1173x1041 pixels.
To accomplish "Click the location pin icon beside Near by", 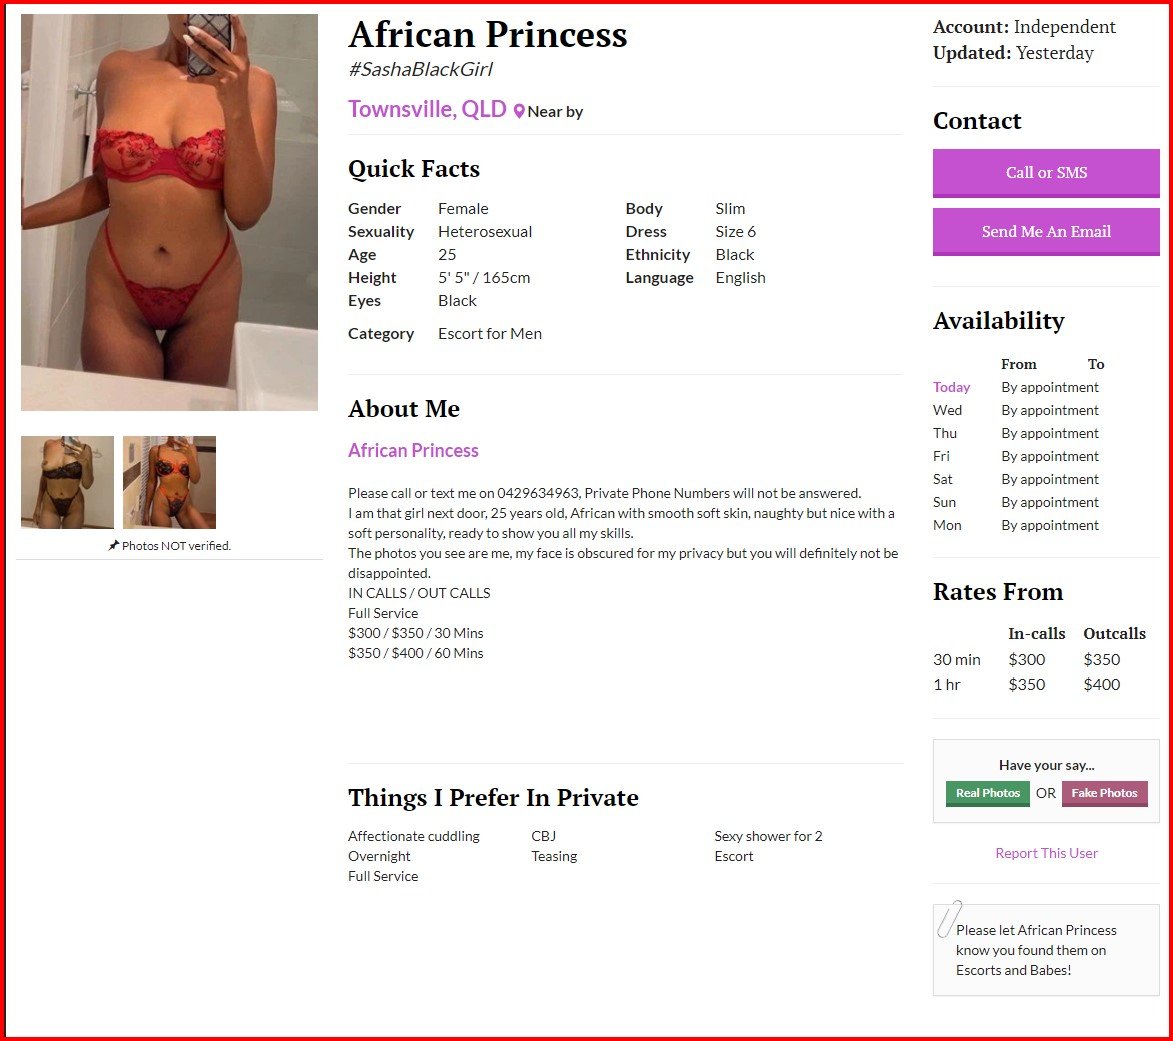I will coord(519,111).
